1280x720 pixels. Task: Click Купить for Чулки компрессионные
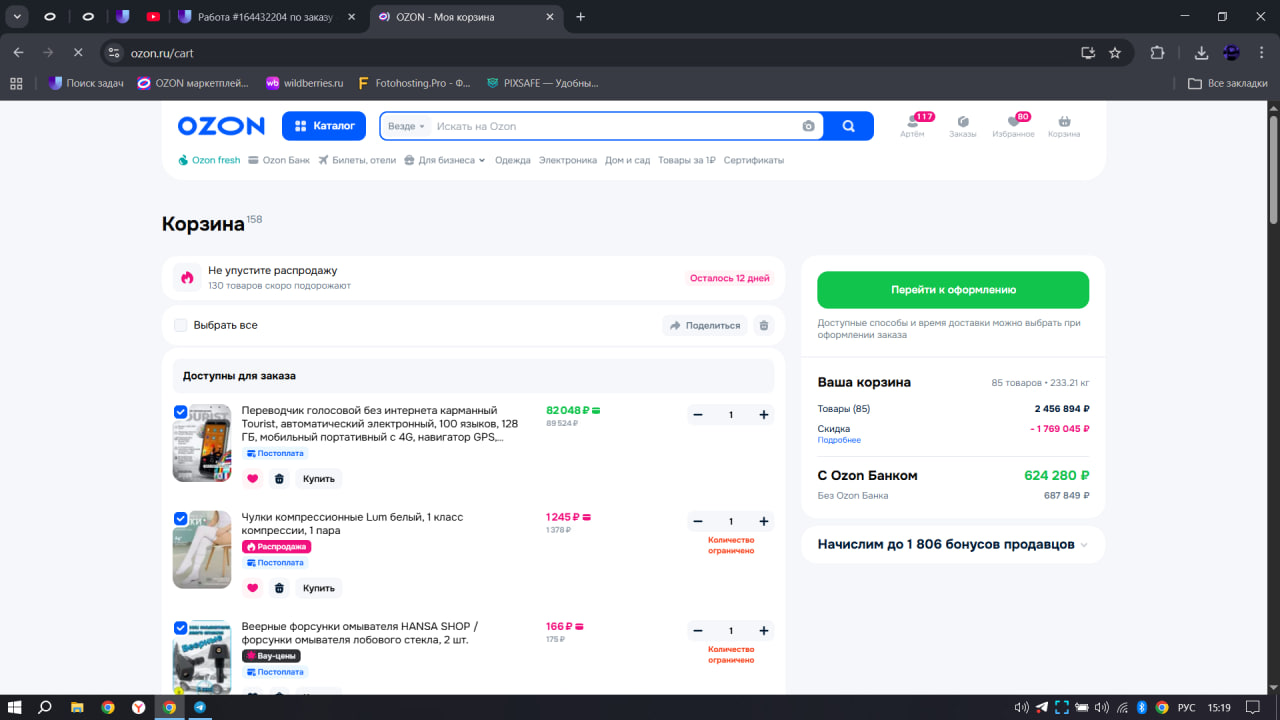pos(319,588)
